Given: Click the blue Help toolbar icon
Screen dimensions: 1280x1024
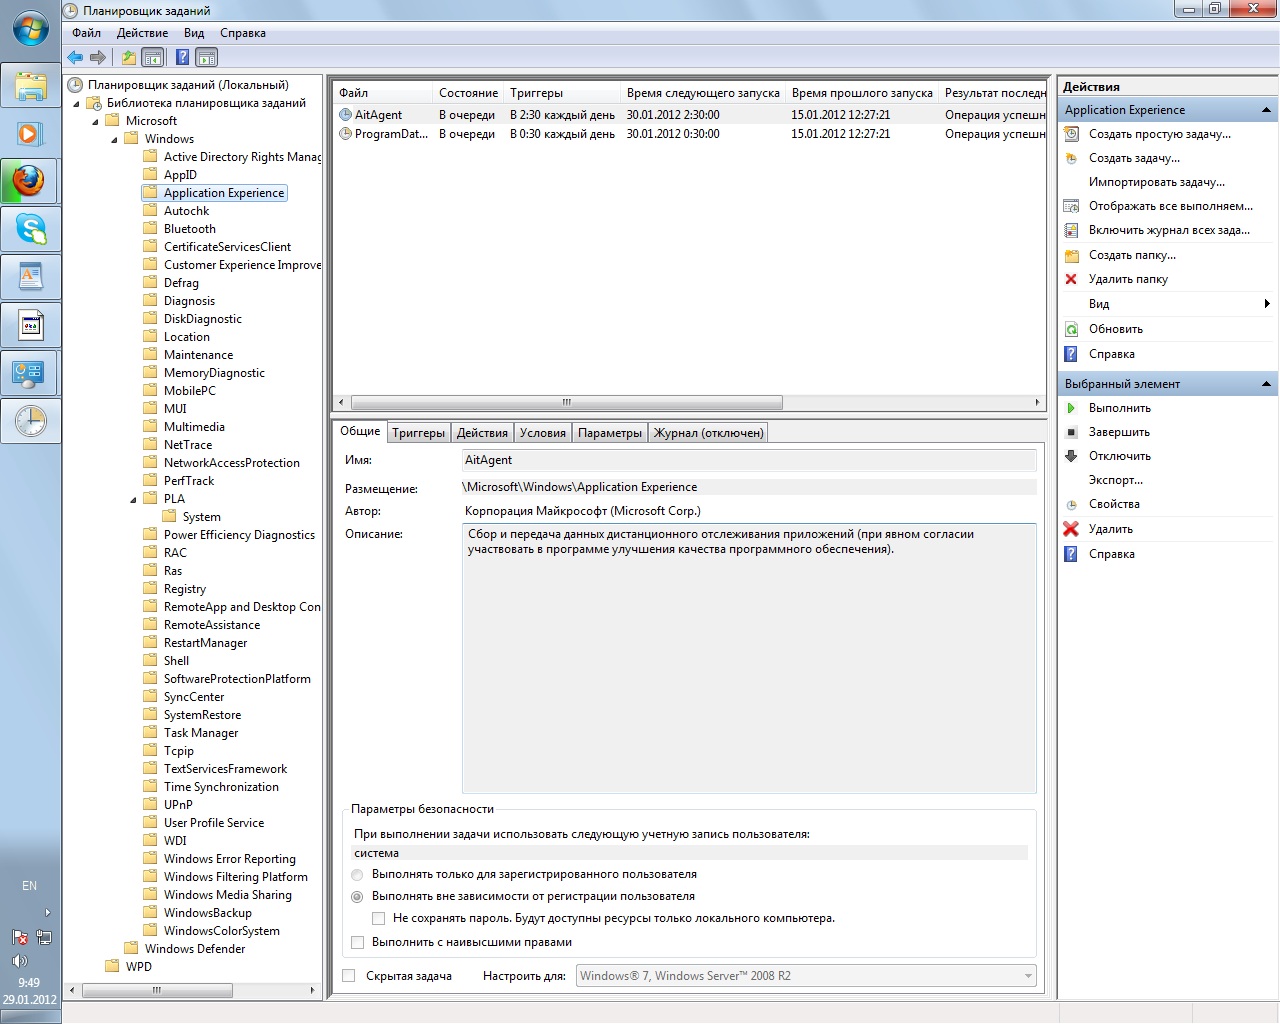Looking at the screenshot, I should coord(183,58).
